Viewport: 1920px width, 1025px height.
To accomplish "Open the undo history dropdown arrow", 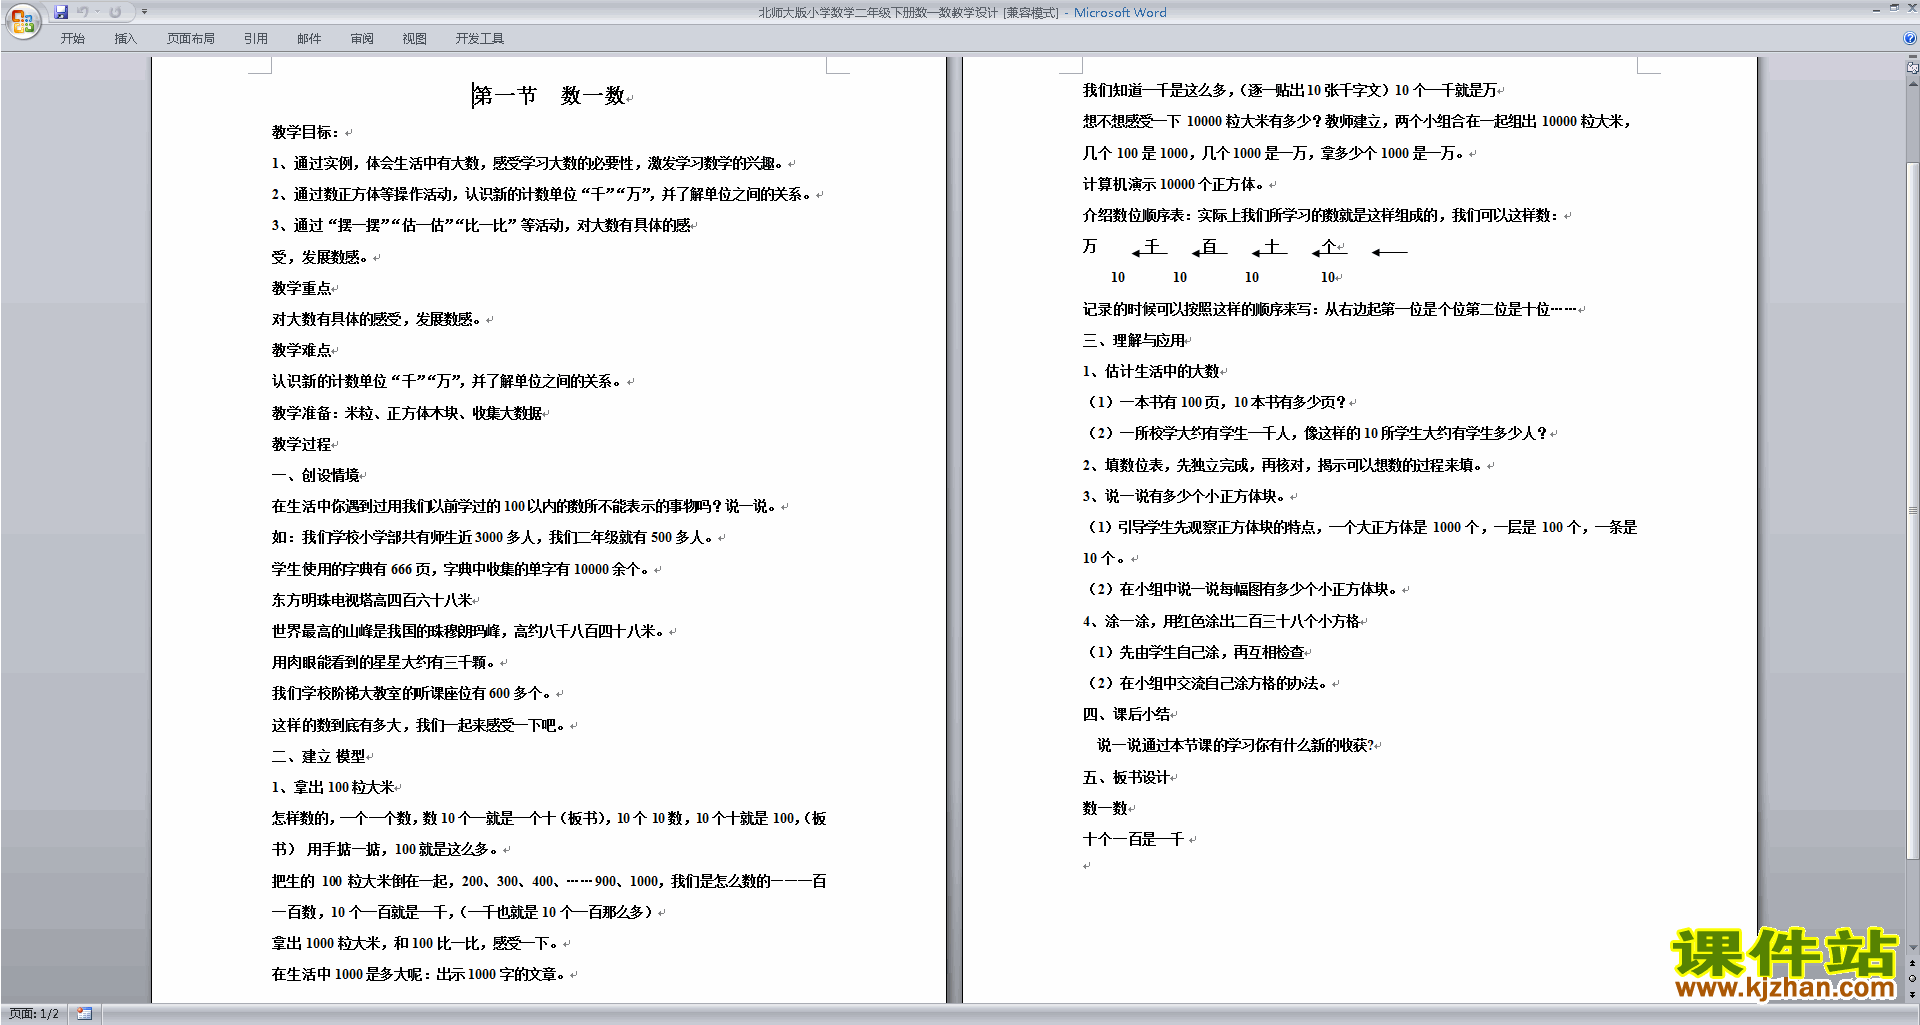I will pos(97,12).
